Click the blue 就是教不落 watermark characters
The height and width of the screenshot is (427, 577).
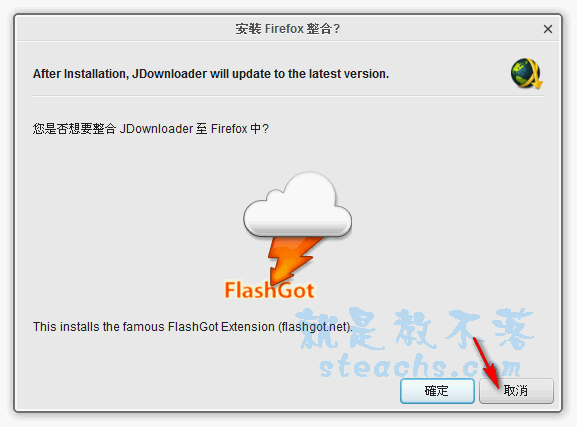point(416,328)
